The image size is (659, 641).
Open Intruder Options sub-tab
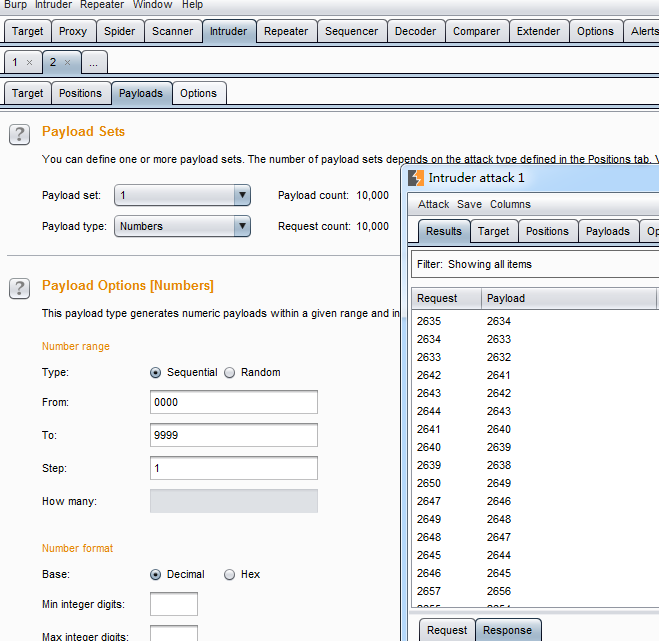[x=199, y=93]
